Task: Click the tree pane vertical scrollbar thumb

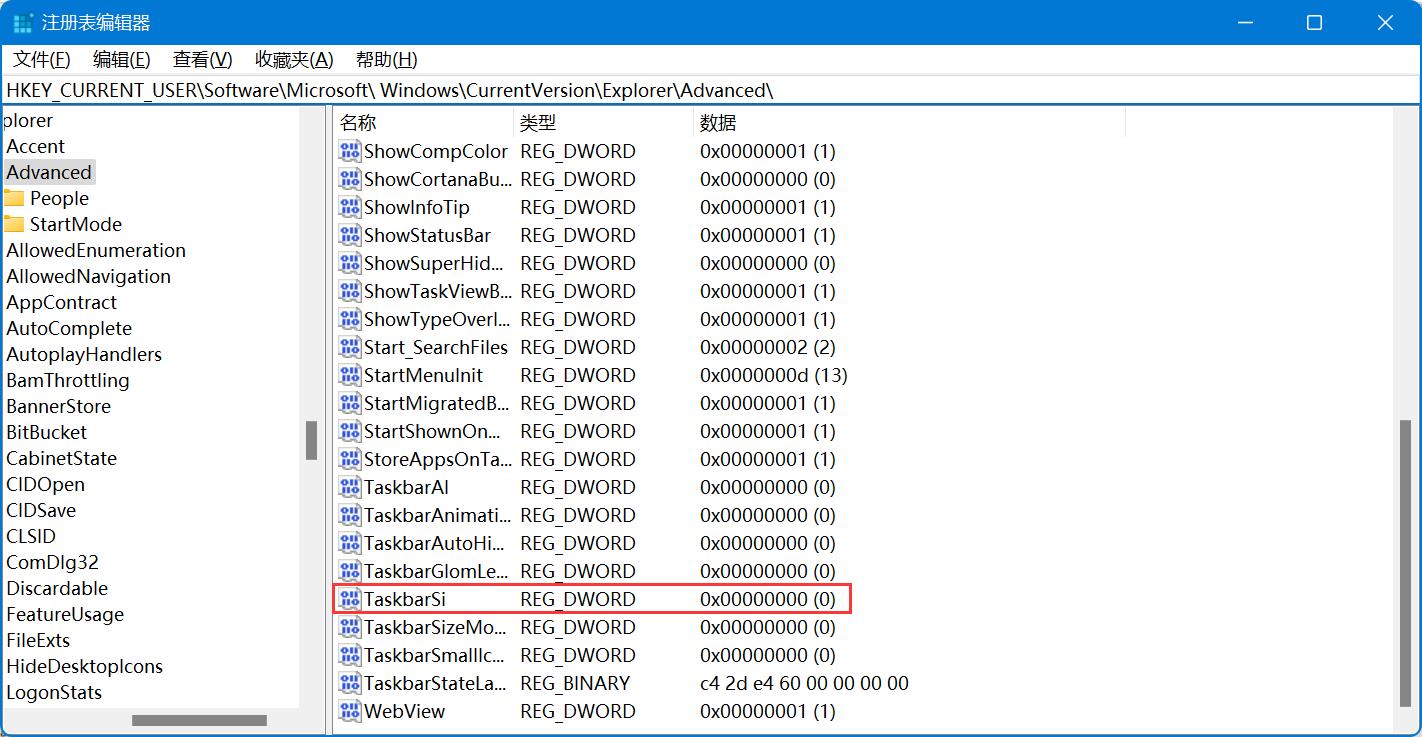Action: point(312,440)
